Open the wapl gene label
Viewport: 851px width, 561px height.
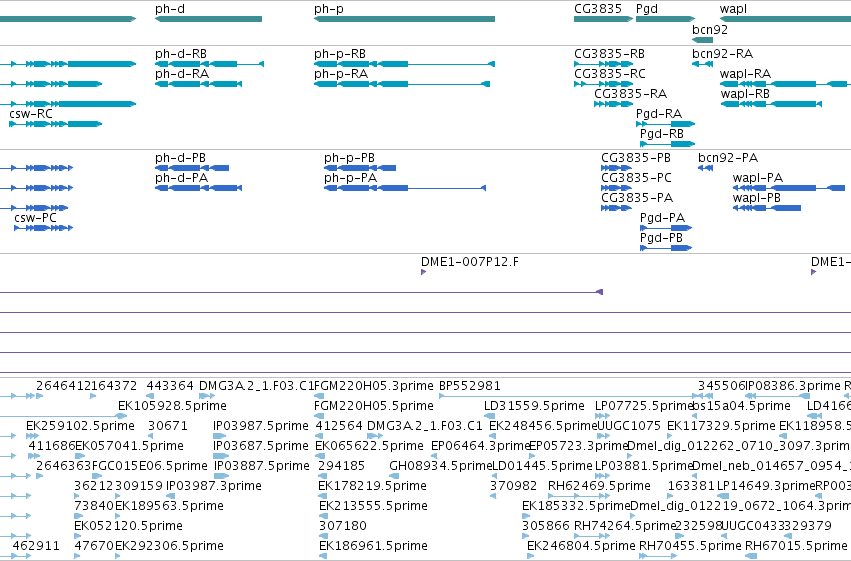click(x=733, y=9)
